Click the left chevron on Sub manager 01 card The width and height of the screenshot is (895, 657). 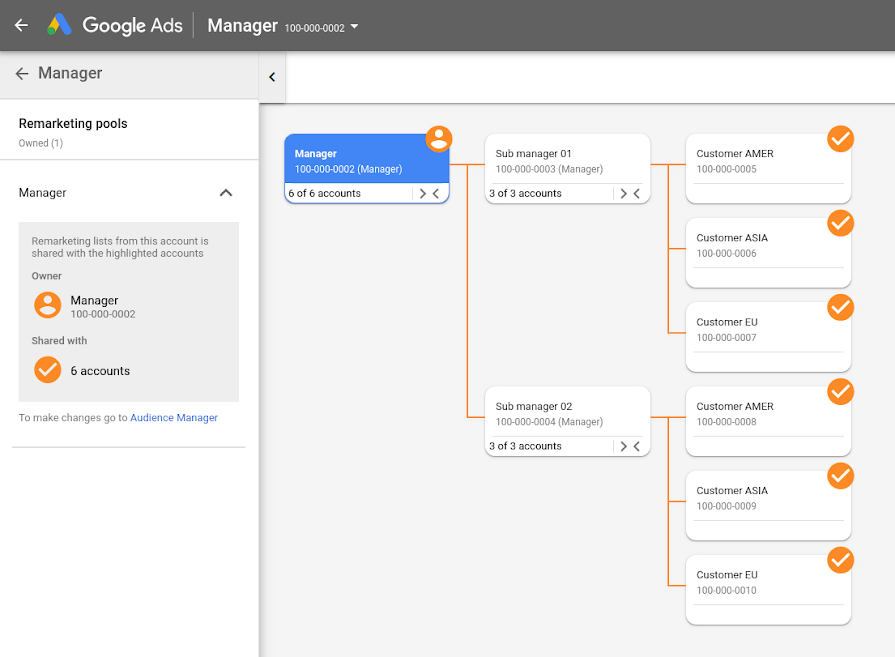[x=637, y=194]
